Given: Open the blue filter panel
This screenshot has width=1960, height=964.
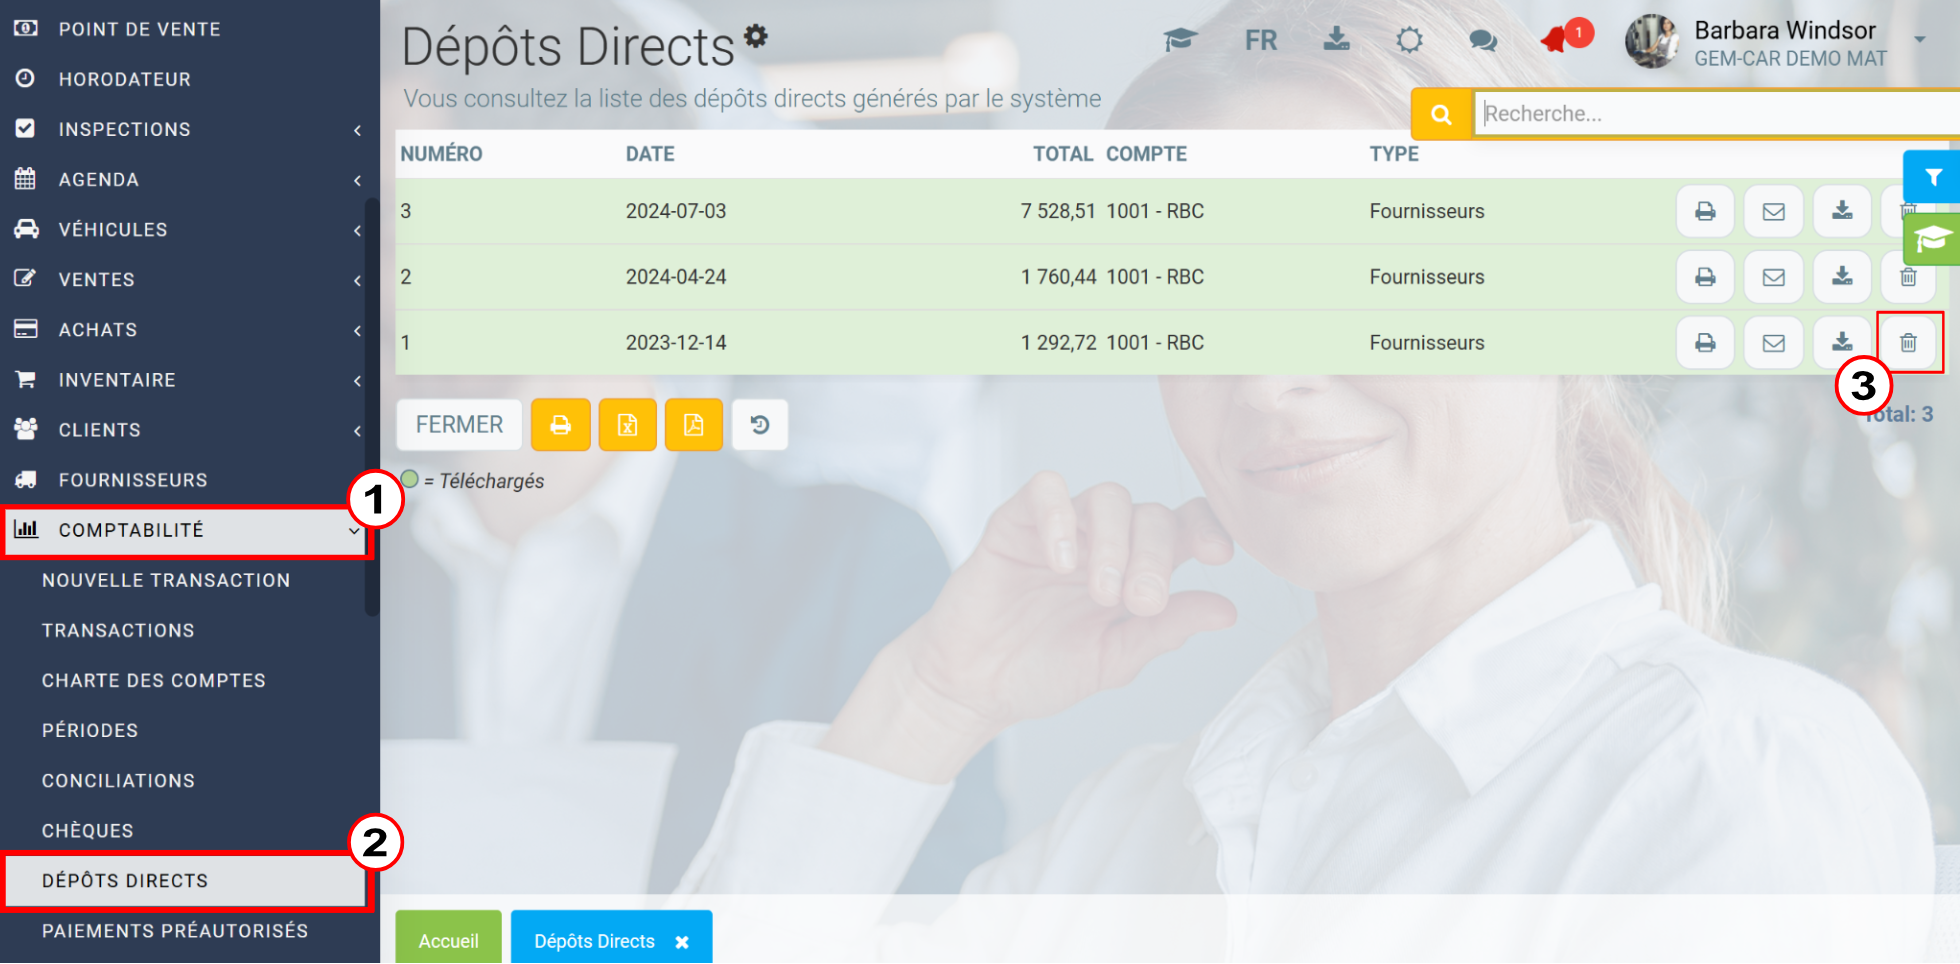Looking at the screenshot, I should pos(1933,177).
